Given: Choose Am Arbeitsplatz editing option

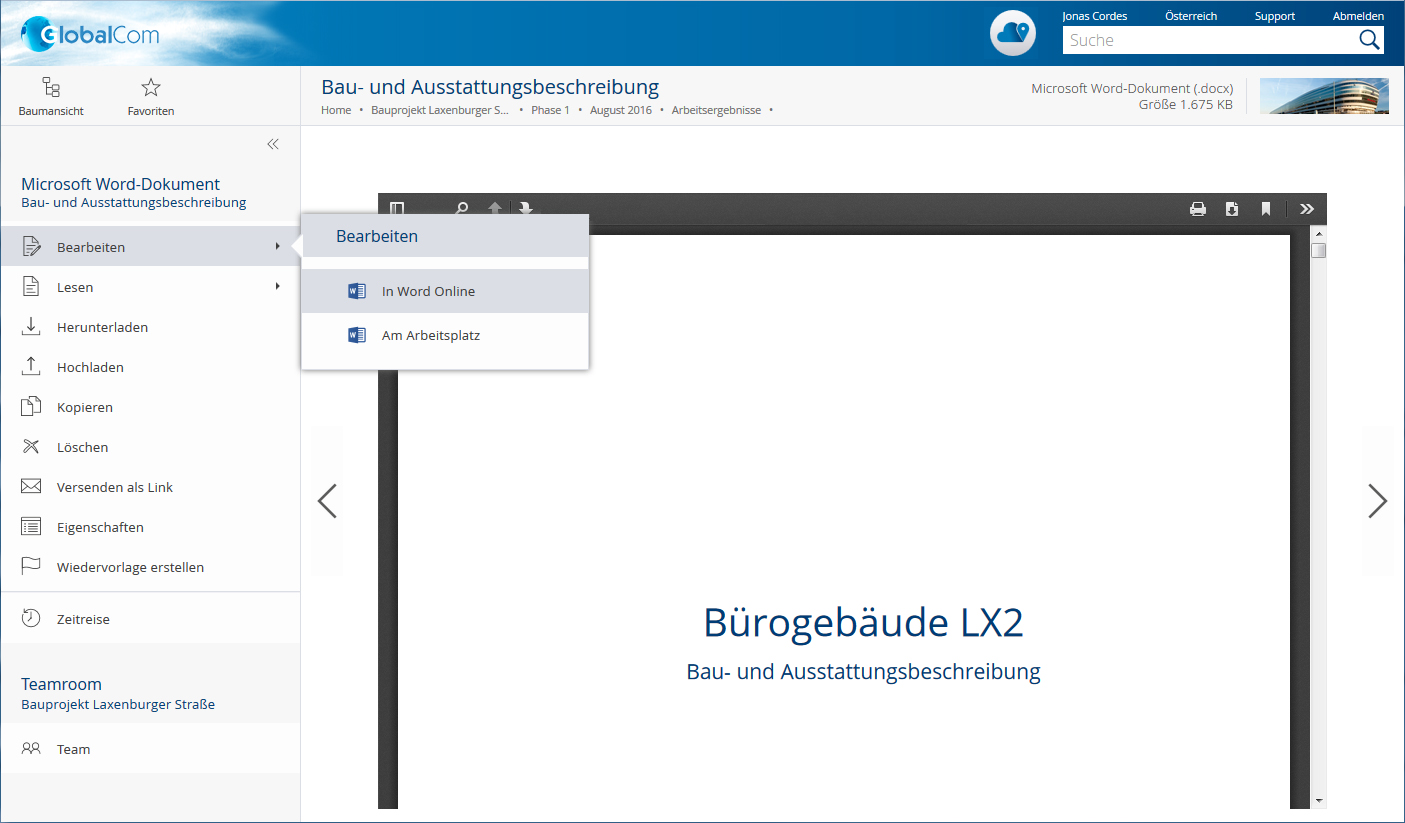Looking at the screenshot, I should click(430, 335).
